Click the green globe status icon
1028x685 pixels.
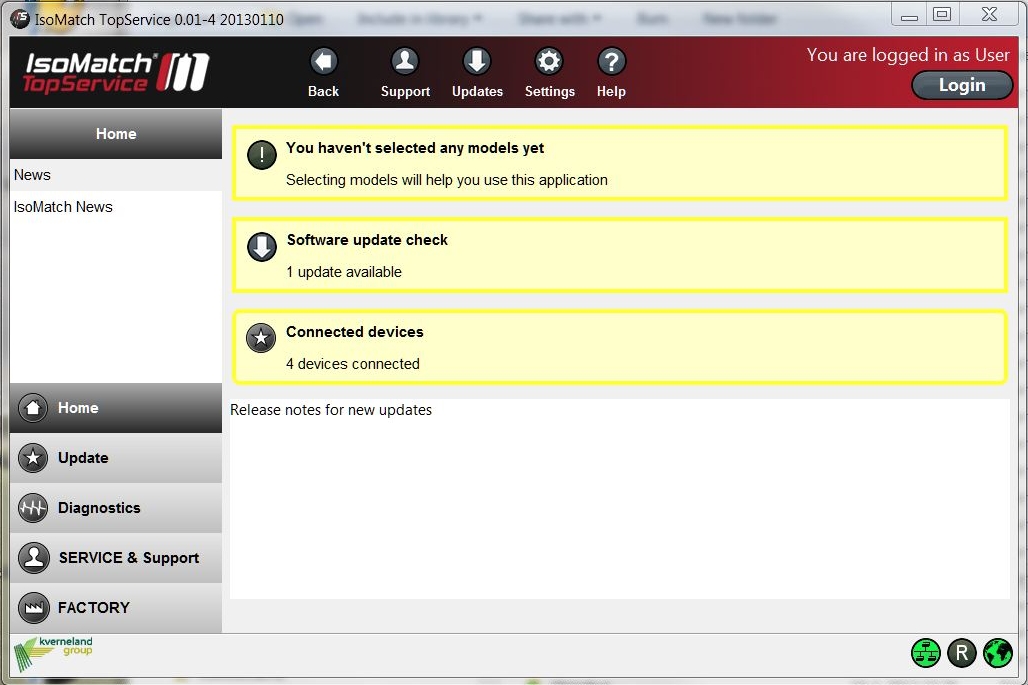pos(998,653)
